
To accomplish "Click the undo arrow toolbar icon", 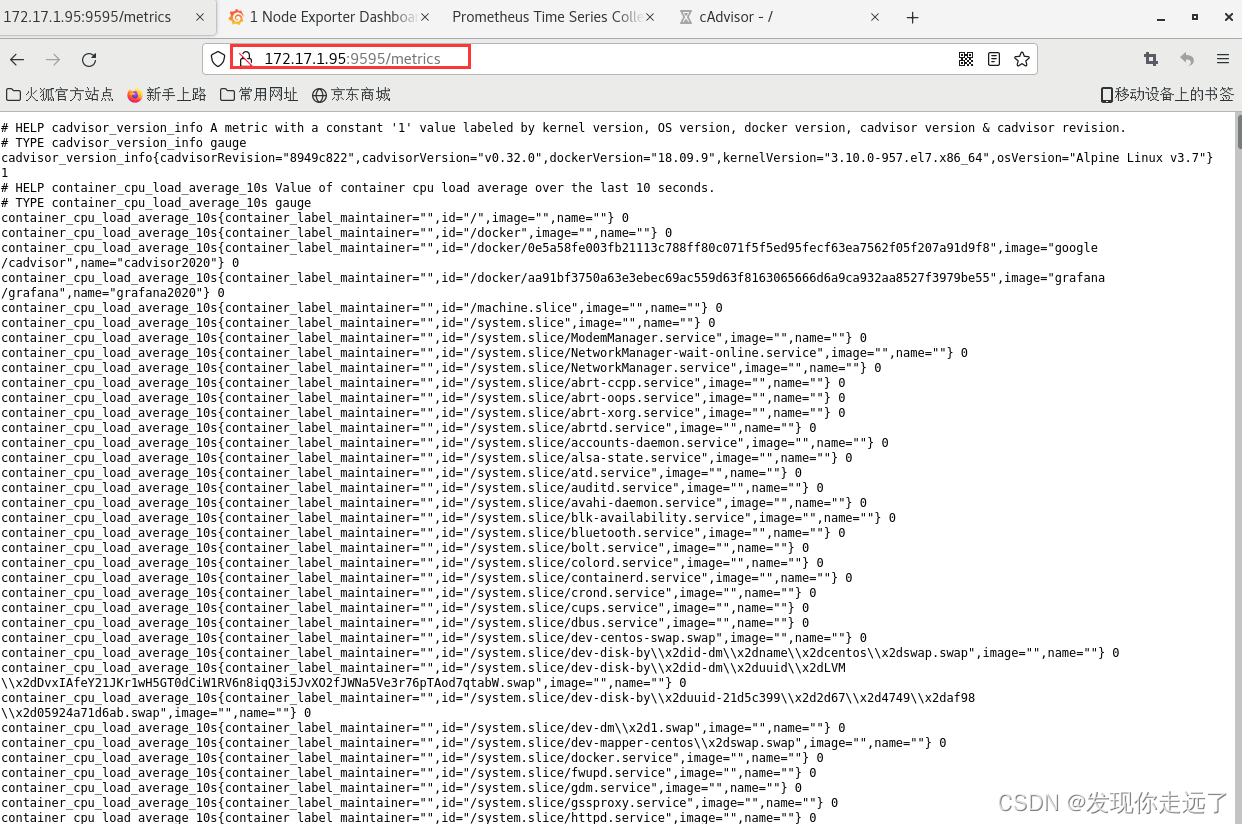I will (1187, 59).
